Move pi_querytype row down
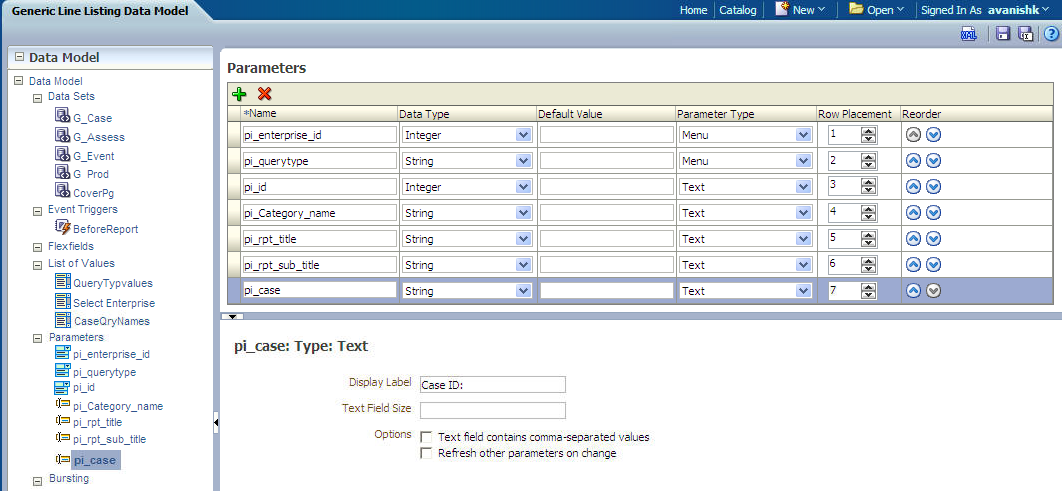This screenshot has width=1062, height=491. (933, 161)
